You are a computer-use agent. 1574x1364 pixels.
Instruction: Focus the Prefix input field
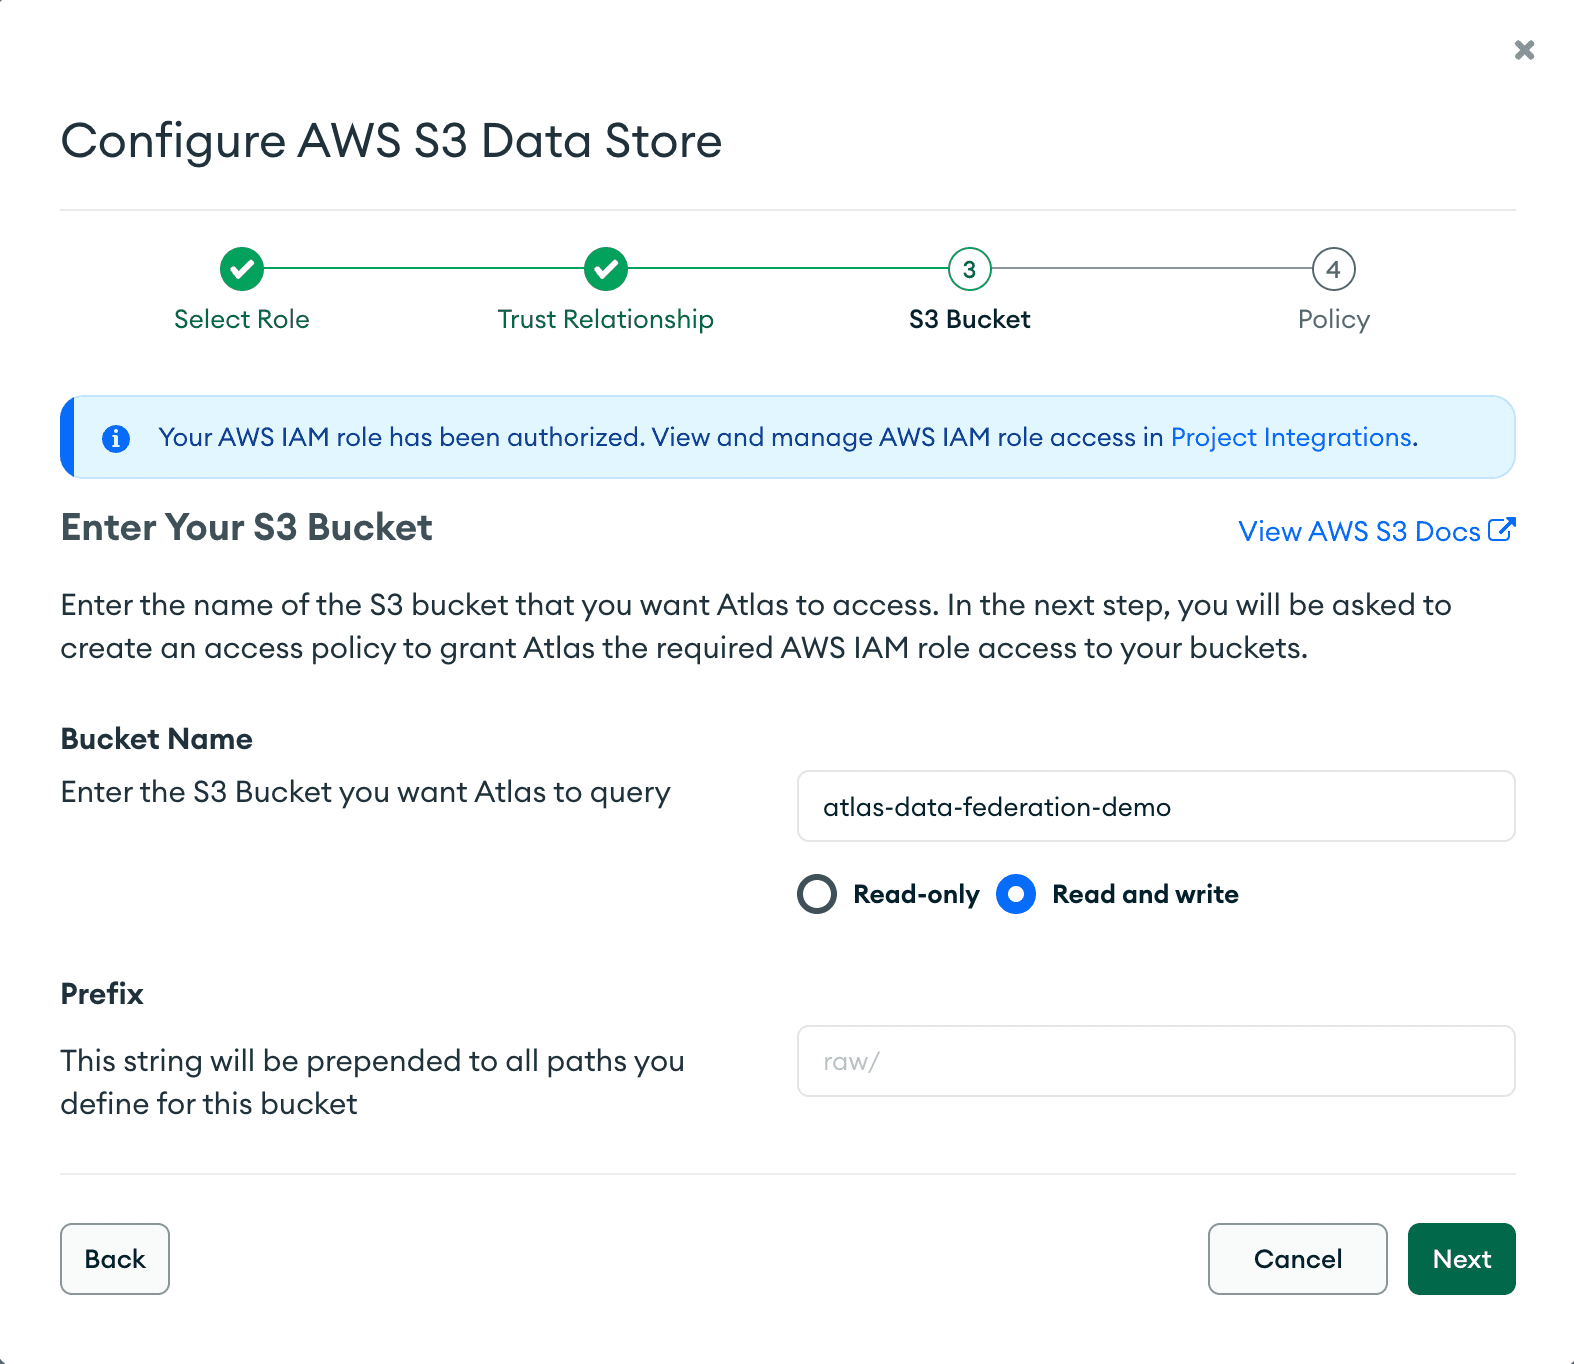[1156, 1061]
